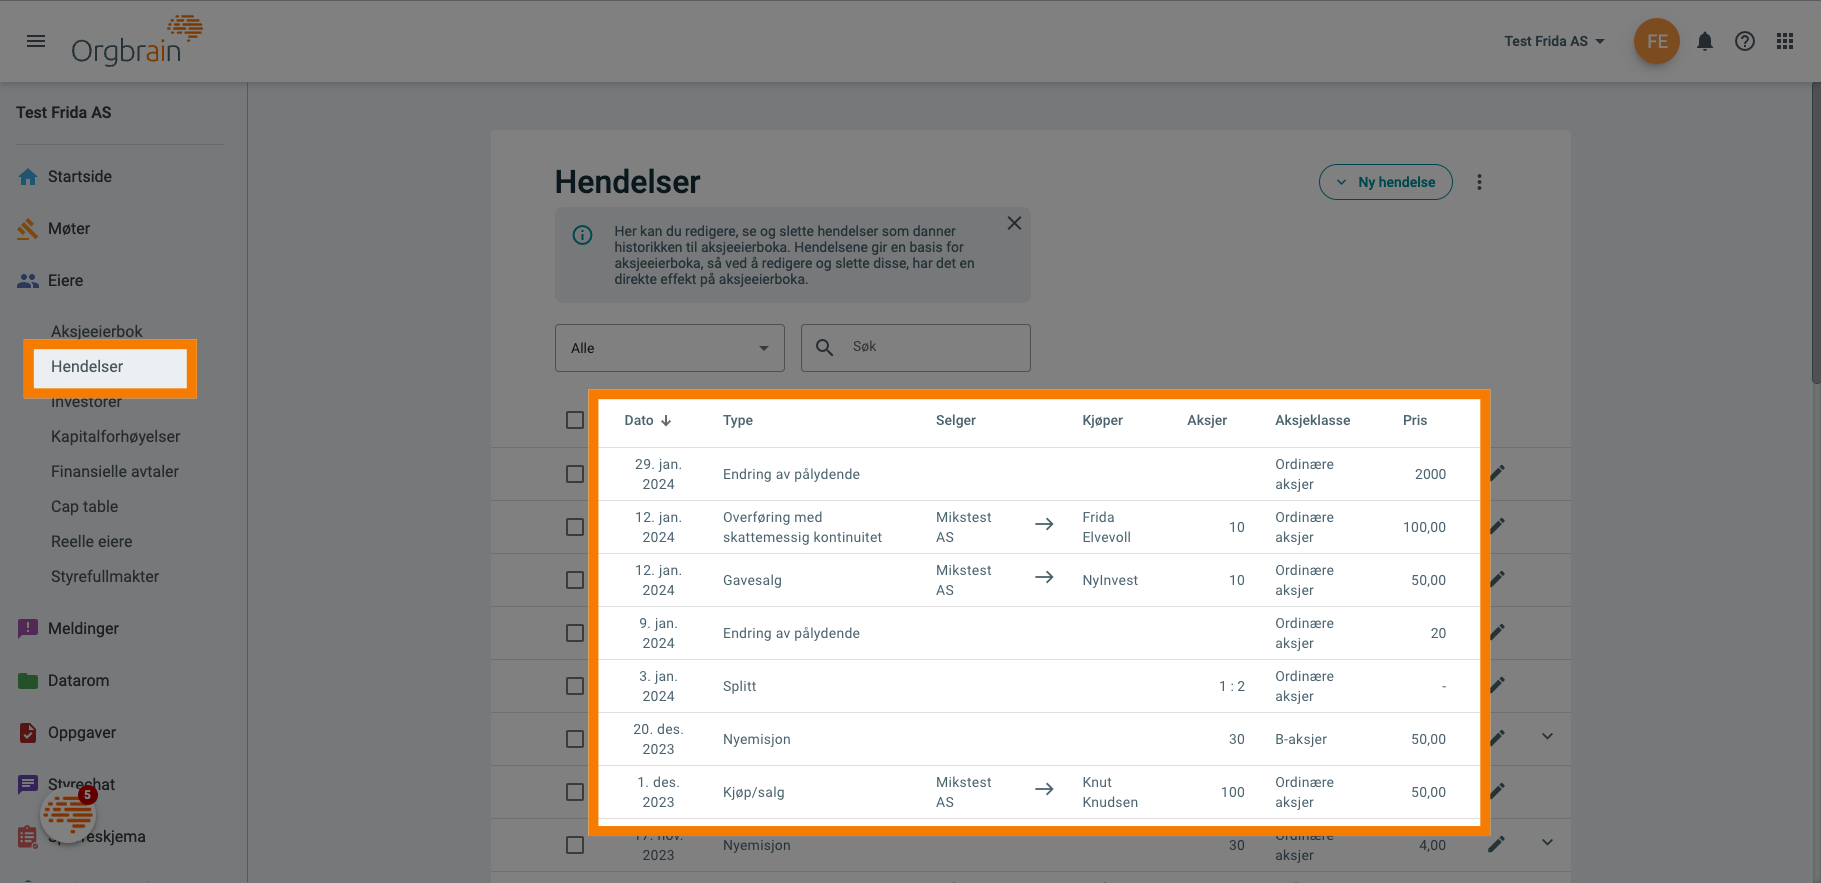
Task: Check the Kjøp/salg row checkbox
Action: 575,792
